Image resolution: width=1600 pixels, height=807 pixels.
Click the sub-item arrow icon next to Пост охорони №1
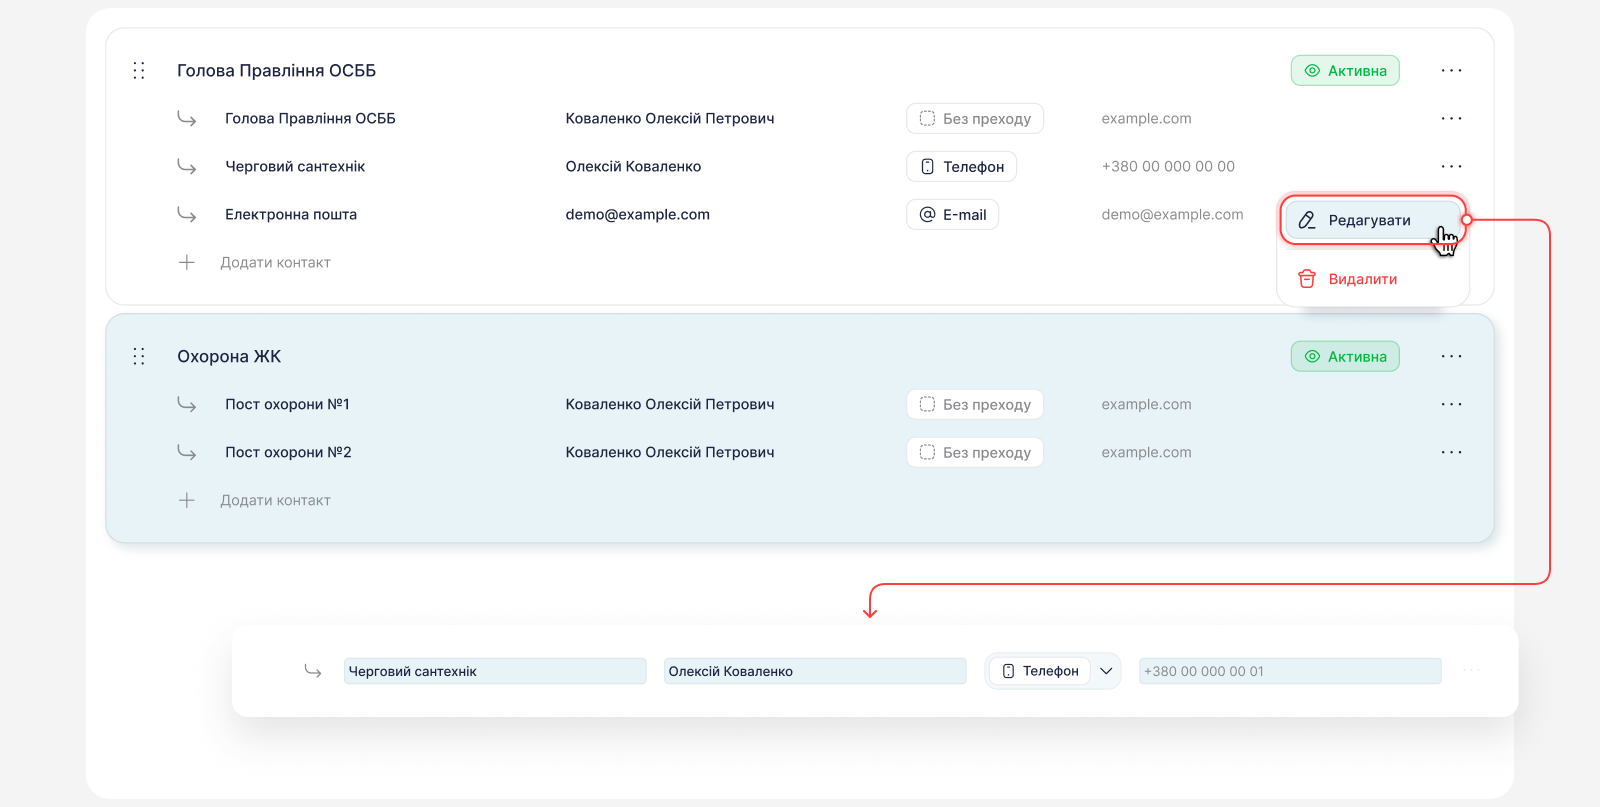click(x=186, y=404)
